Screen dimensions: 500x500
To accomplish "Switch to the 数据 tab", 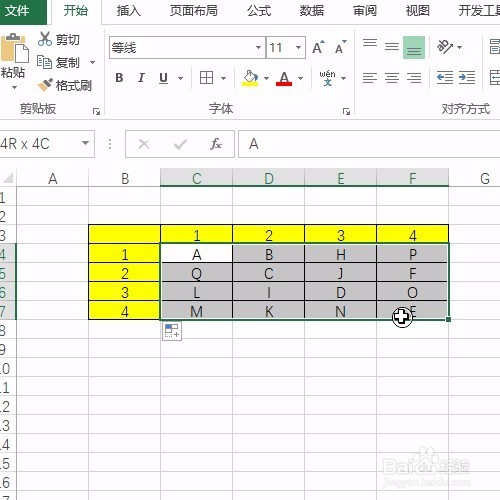I will point(312,11).
